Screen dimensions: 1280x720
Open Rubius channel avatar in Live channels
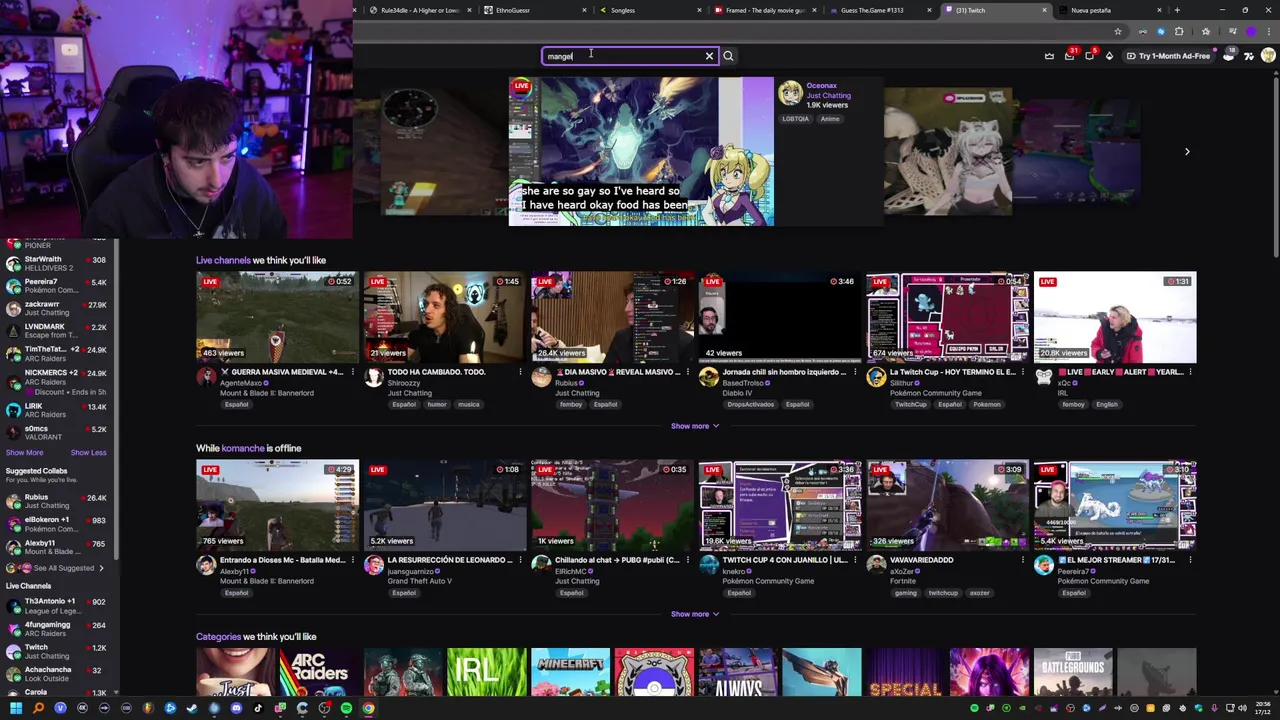click(x=541, y=377)
